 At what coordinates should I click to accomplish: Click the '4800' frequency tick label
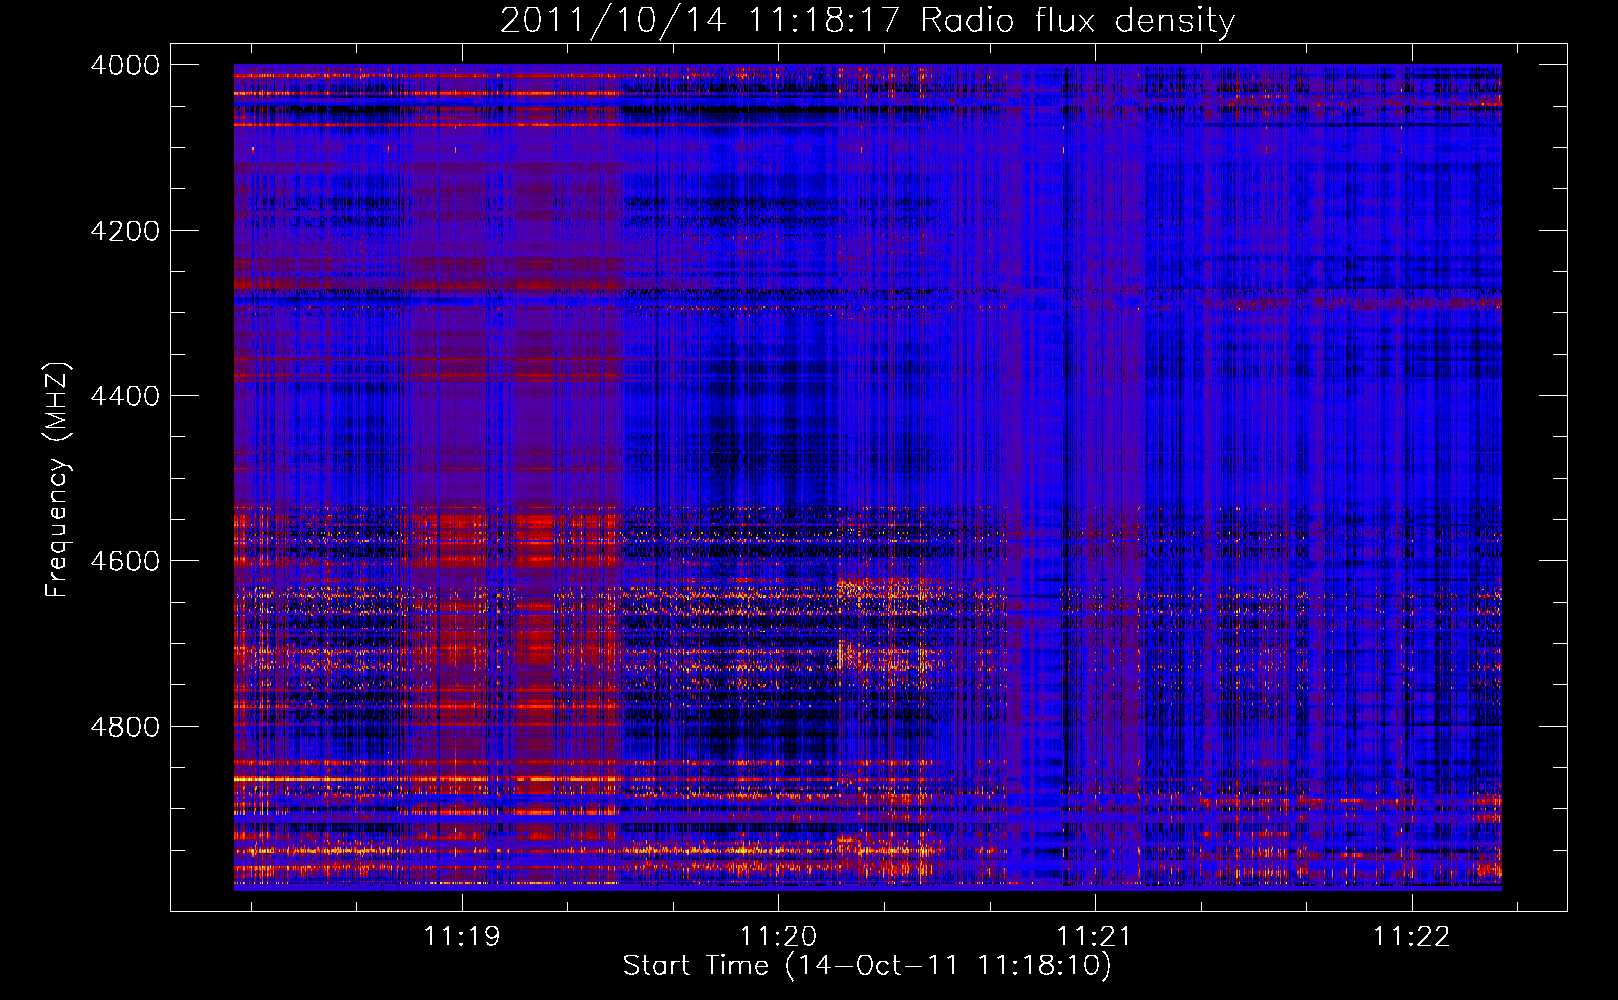(x=125, y=727)
